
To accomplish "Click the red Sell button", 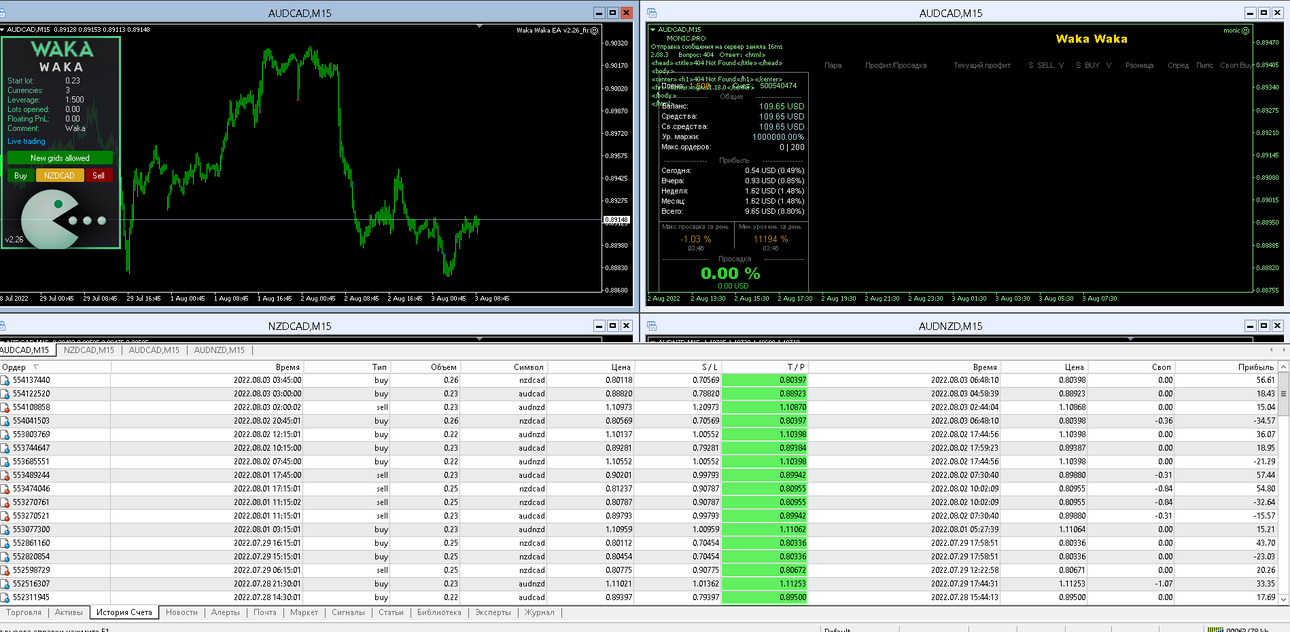I will [98, 176].
